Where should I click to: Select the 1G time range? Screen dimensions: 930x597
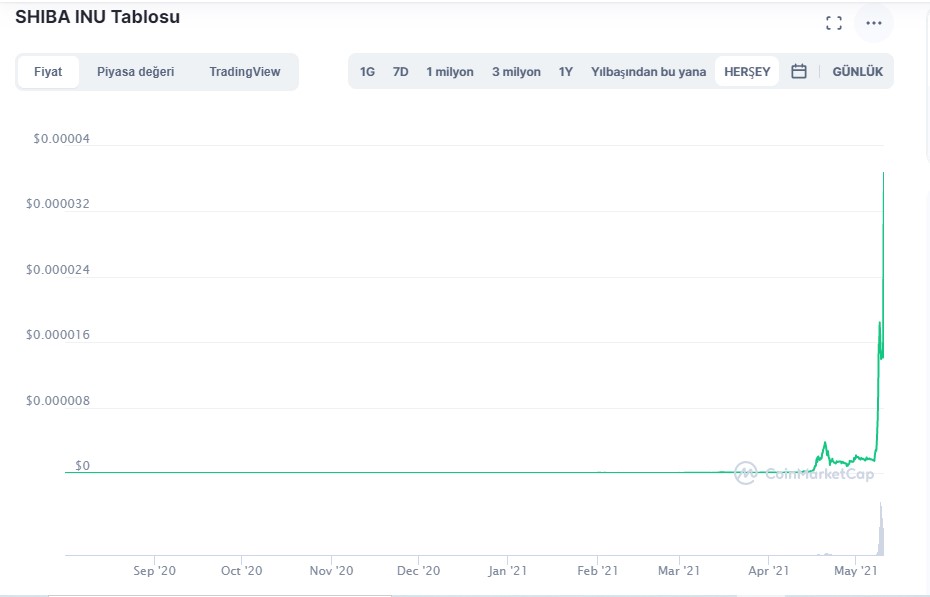(x=367, y=72)
